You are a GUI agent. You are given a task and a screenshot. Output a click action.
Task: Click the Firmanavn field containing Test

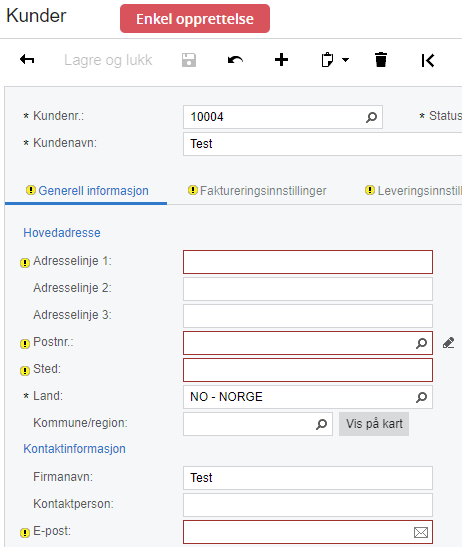click(x=308, y=478)
